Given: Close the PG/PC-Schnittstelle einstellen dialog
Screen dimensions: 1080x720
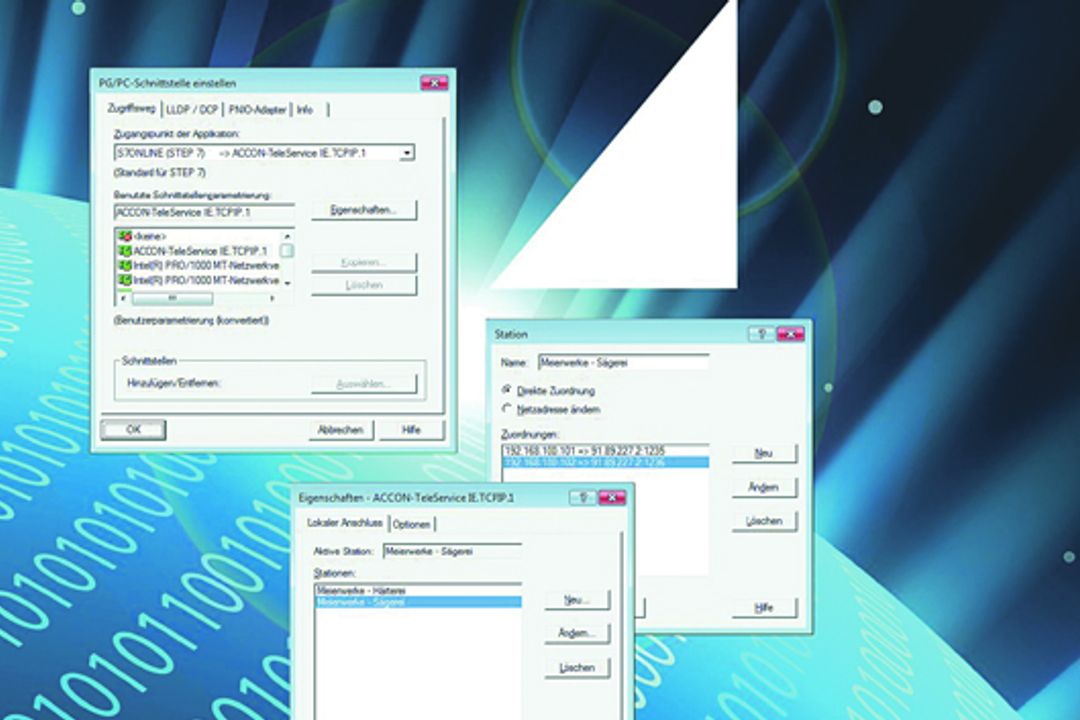Looking at the screenshot, I should (434, 83).
